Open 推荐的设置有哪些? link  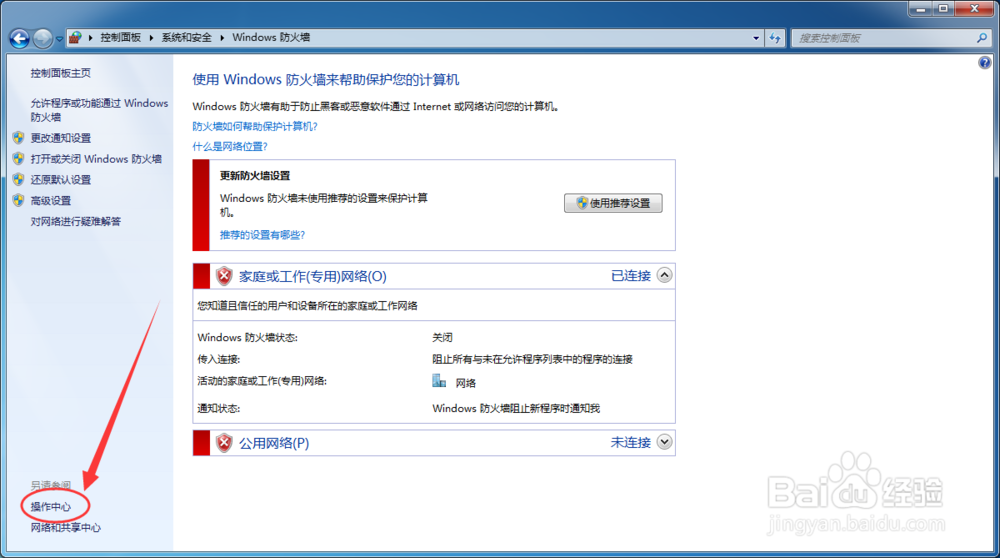coord(262,235)
